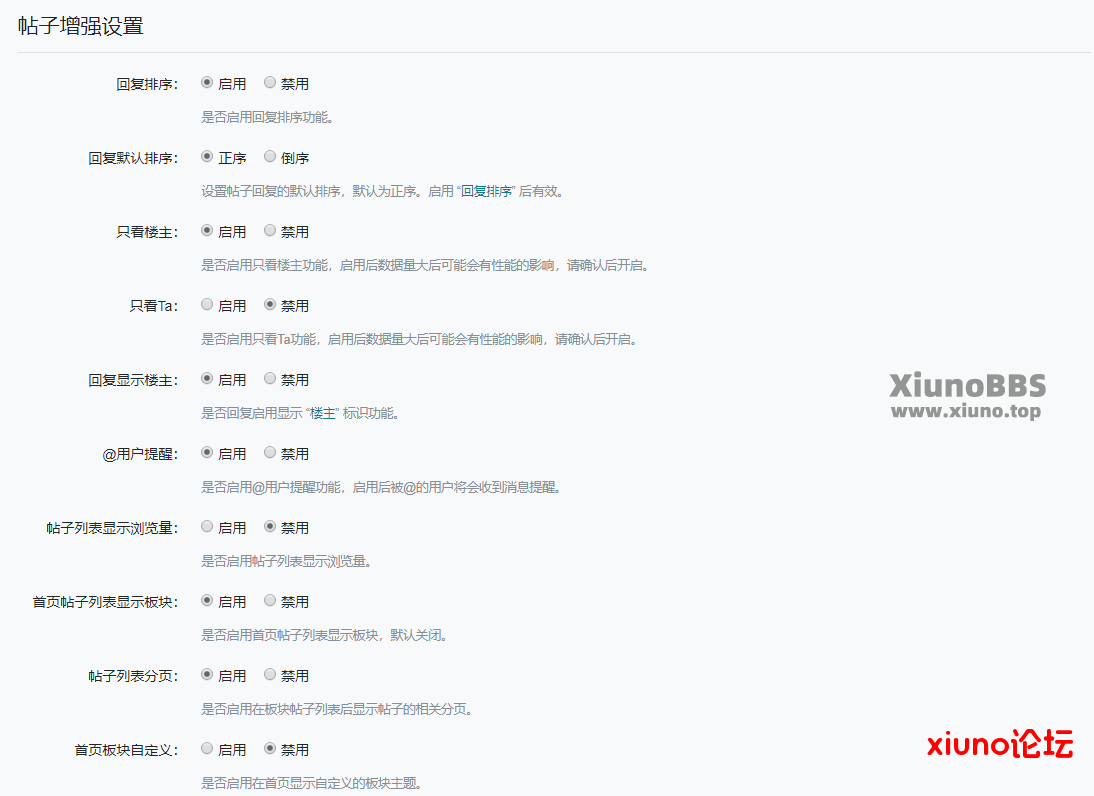Image resolution: width=1094 pixels, height=796 pixels.
Task: Turn off @用户提醒 notifications
Action: [270, 453]
